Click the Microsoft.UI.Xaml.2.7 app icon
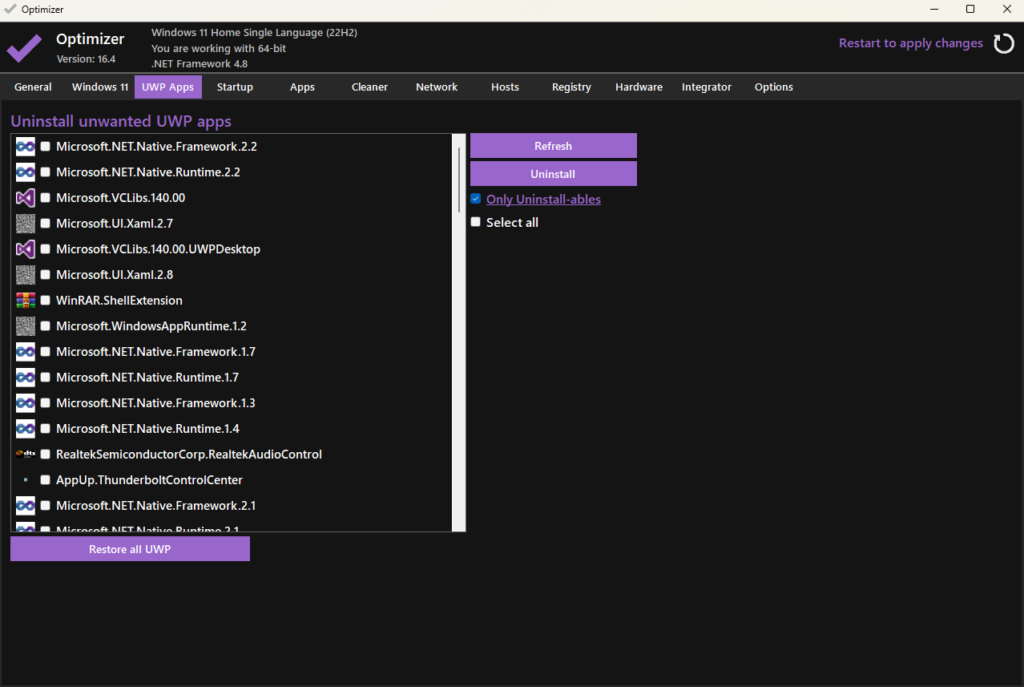 click(26, 224)
